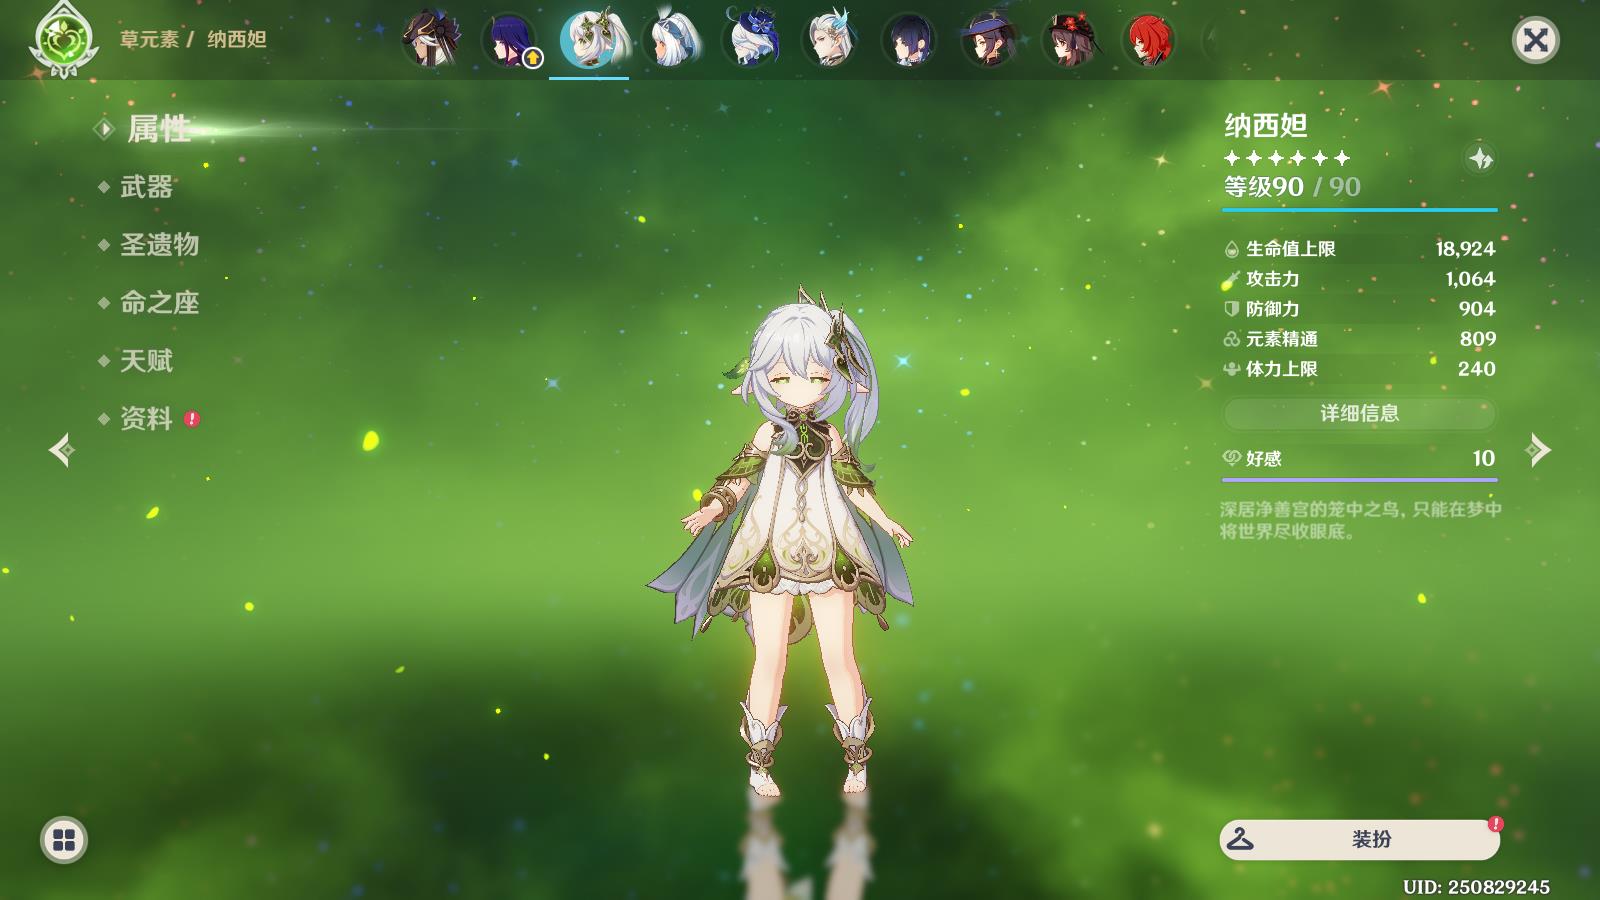
Task: Click the 元素精通 809 stat row
Action: (1359, 338)
